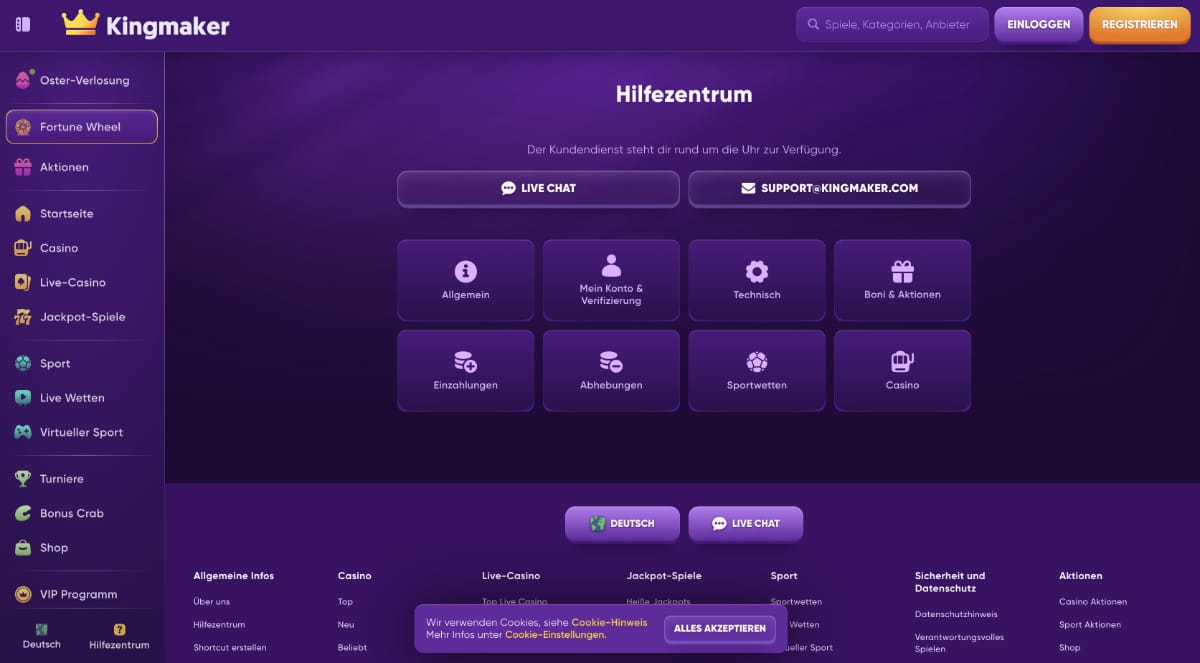Toggle the sidebar collapse icon beside the Kingmaker logo

click(23, 24)
